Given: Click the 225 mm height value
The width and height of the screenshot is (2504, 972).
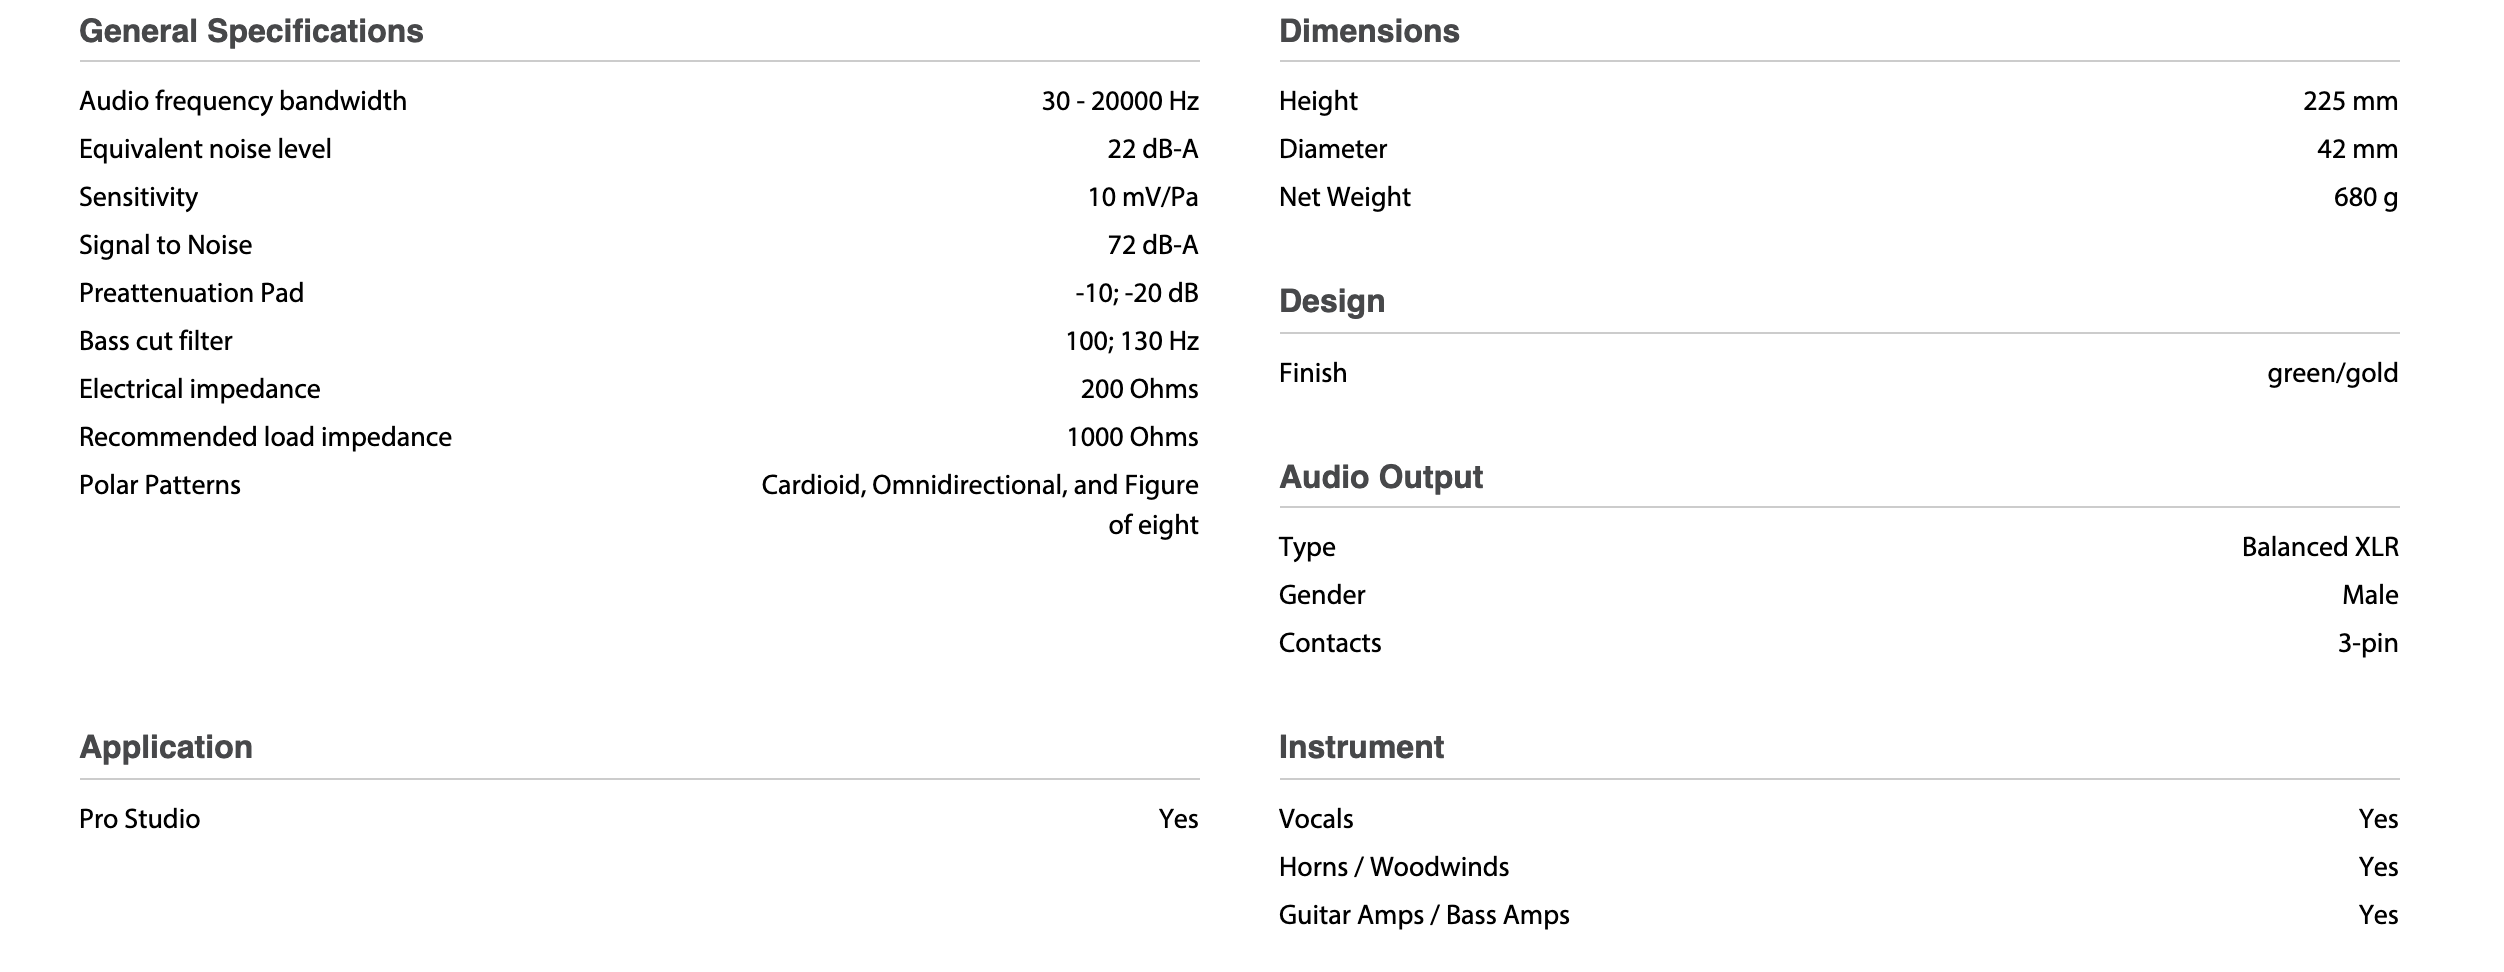Looking at the screenshot, I should 2349,101.
